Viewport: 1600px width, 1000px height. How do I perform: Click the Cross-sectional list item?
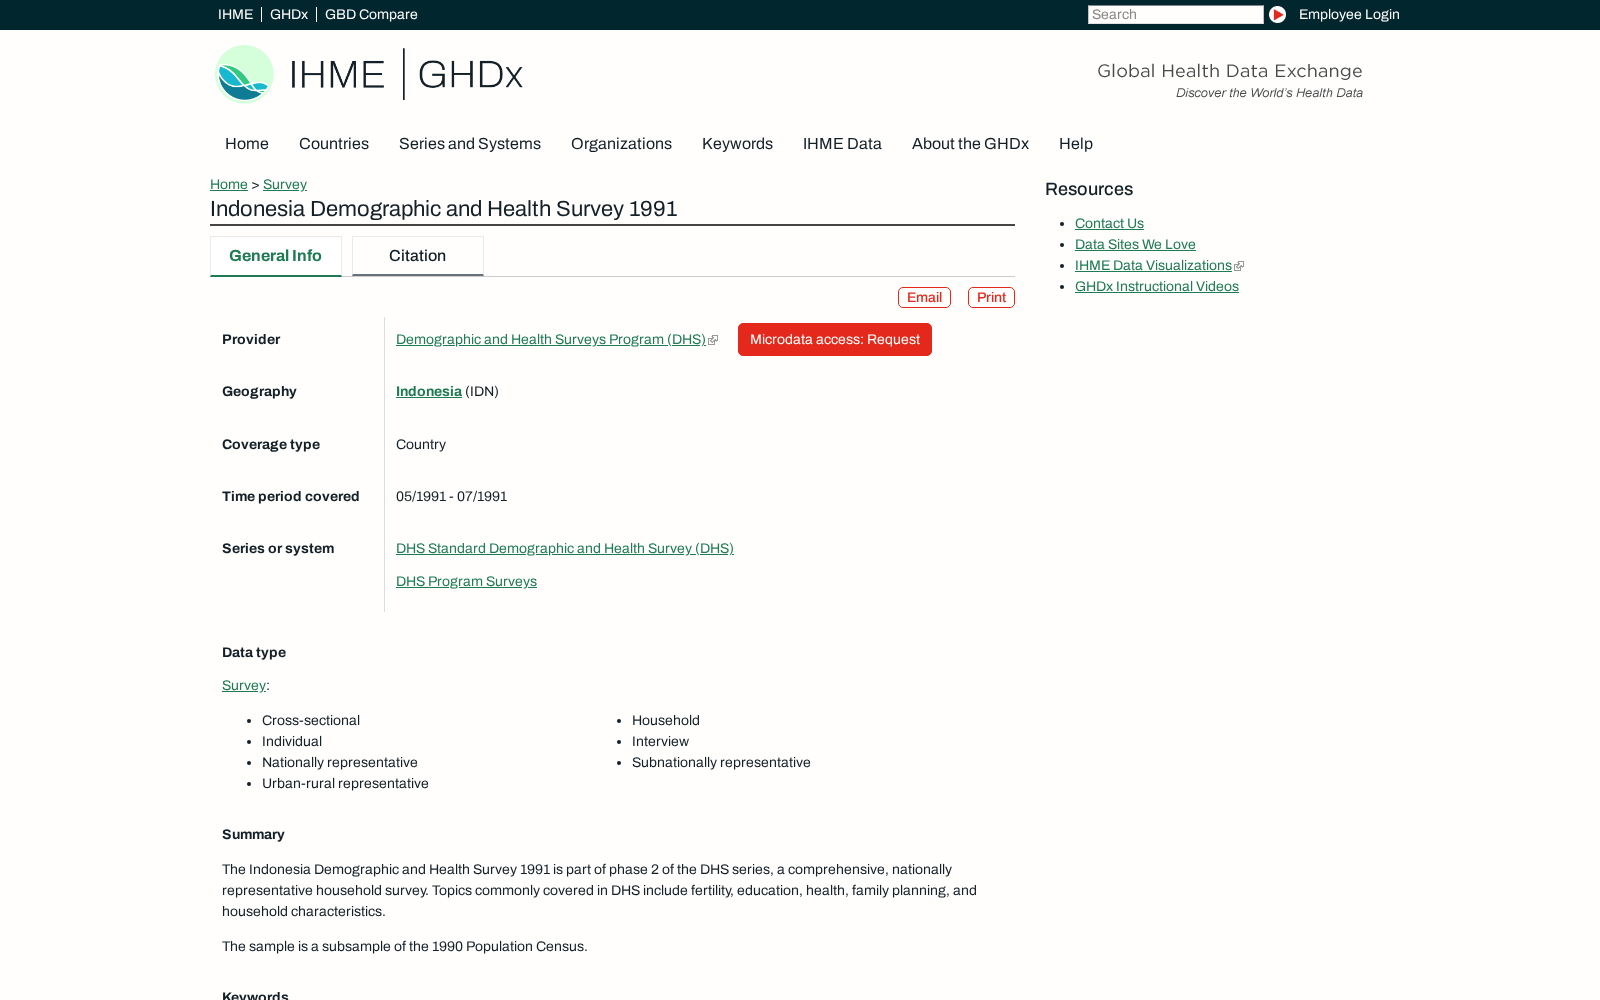click(x=311, y=720)
